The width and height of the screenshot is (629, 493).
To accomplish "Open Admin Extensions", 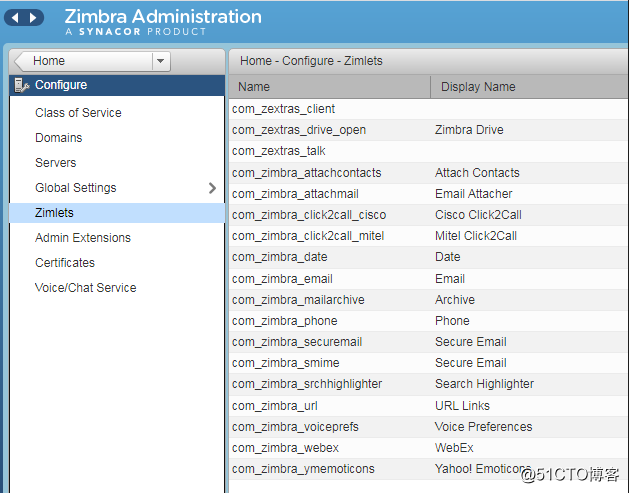I will 83,237.
